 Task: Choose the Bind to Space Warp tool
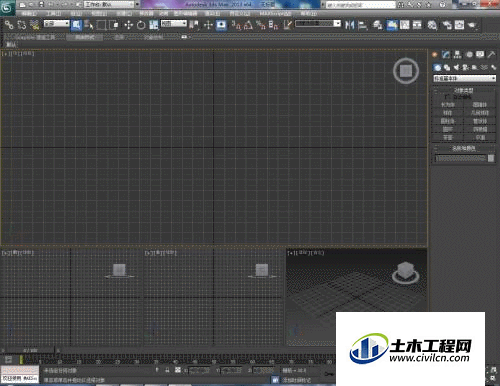click(x=34, y=25)
